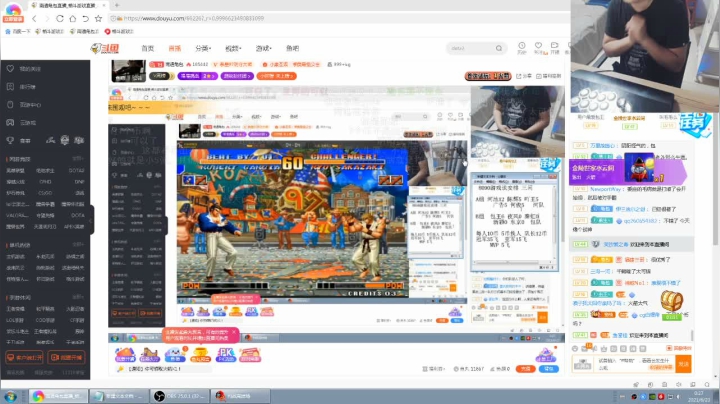The width and height of the screenshot is (720, 404).
Task: Open the first gift icon below player
Action: click(125, 354)
